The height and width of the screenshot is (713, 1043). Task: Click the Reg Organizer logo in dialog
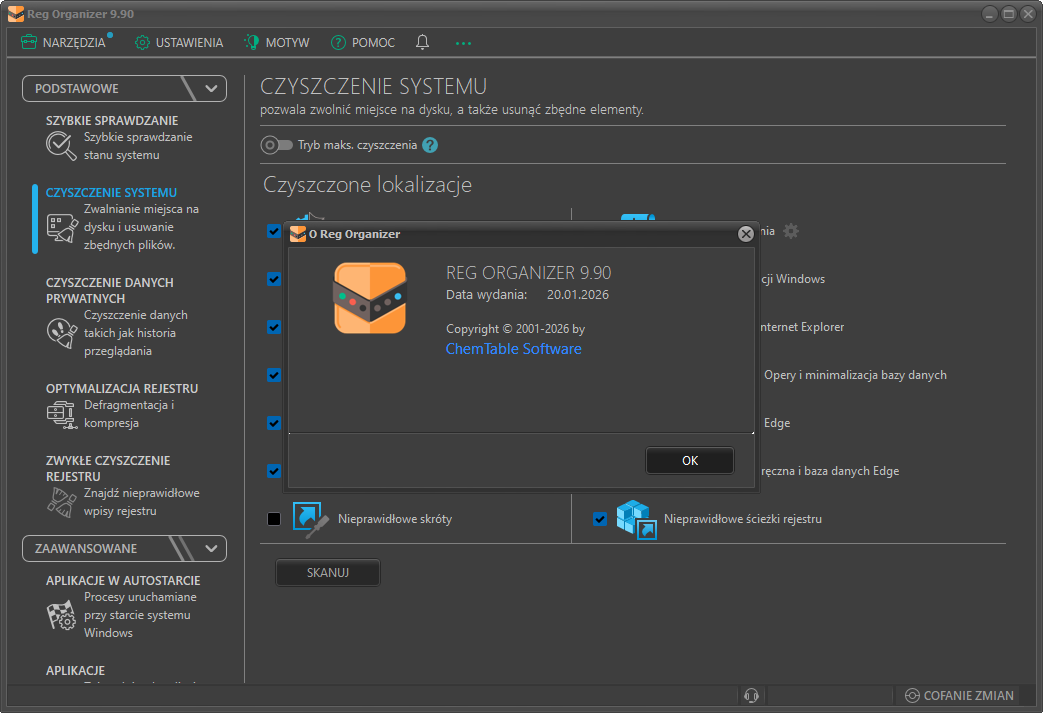(x=370, y=298)
